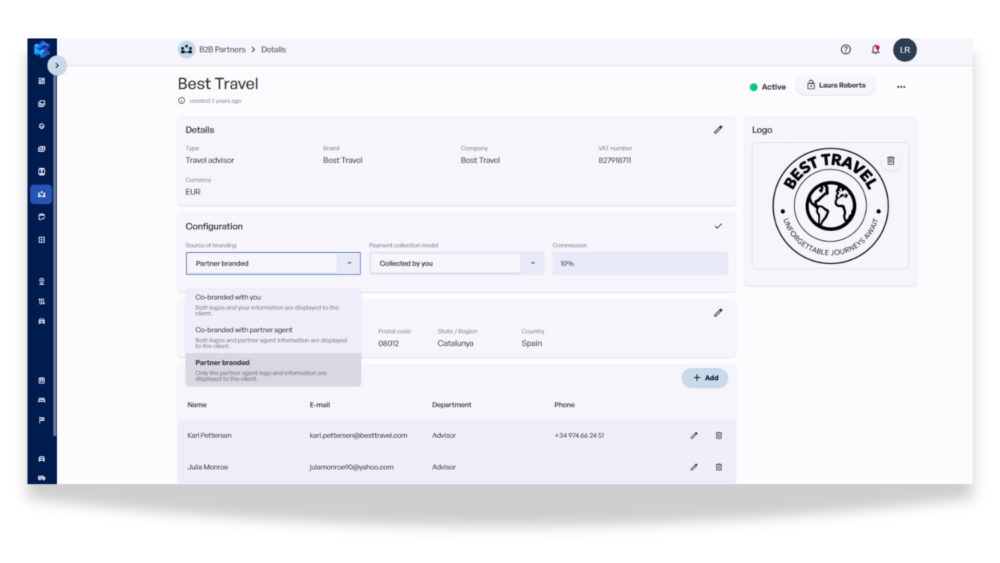
Task: Open the Payment collection model dropdown
Action: [457, 263]
